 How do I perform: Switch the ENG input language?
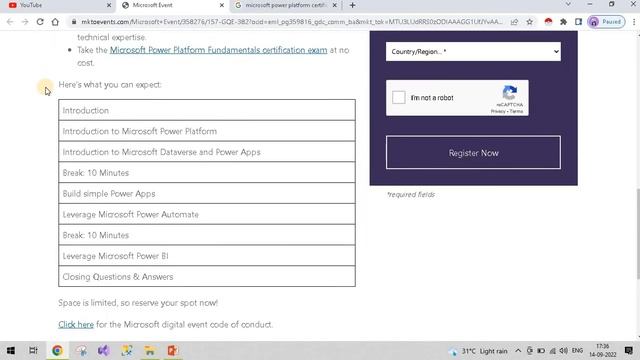tap(577, 351)
